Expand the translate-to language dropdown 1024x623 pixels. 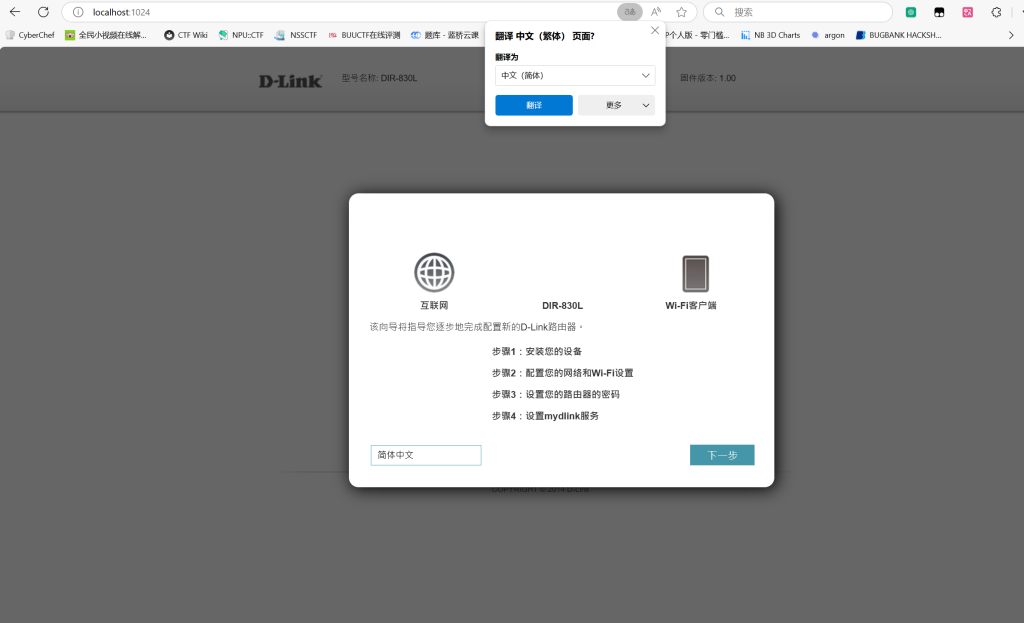(575, 75)
